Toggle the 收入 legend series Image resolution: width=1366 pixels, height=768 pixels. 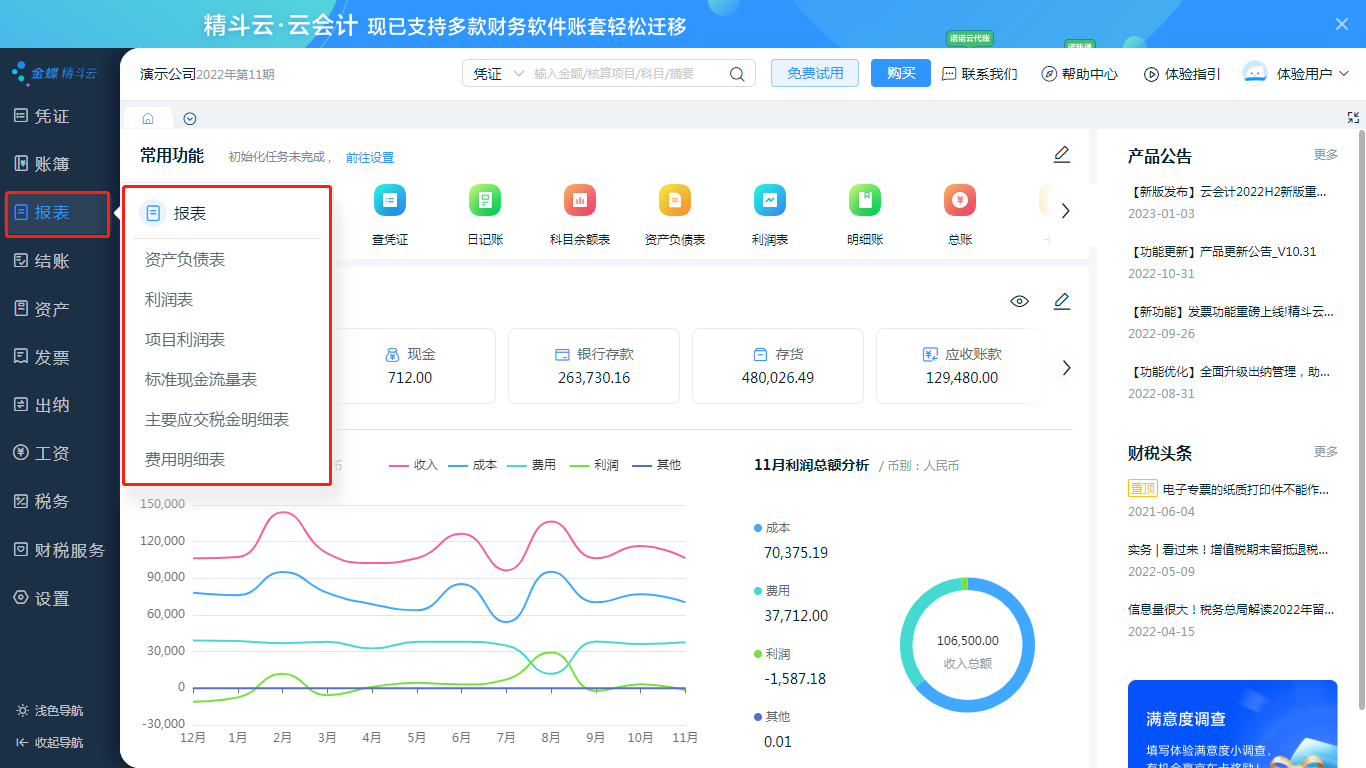click(413, 465)
